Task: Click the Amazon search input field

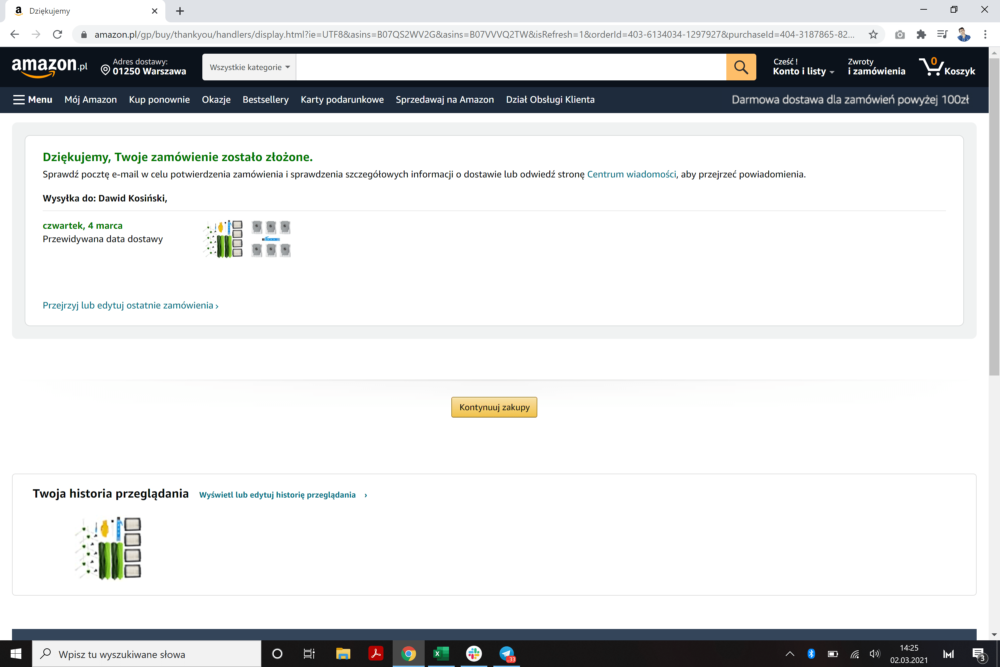Action: click(x=511, y=67)
